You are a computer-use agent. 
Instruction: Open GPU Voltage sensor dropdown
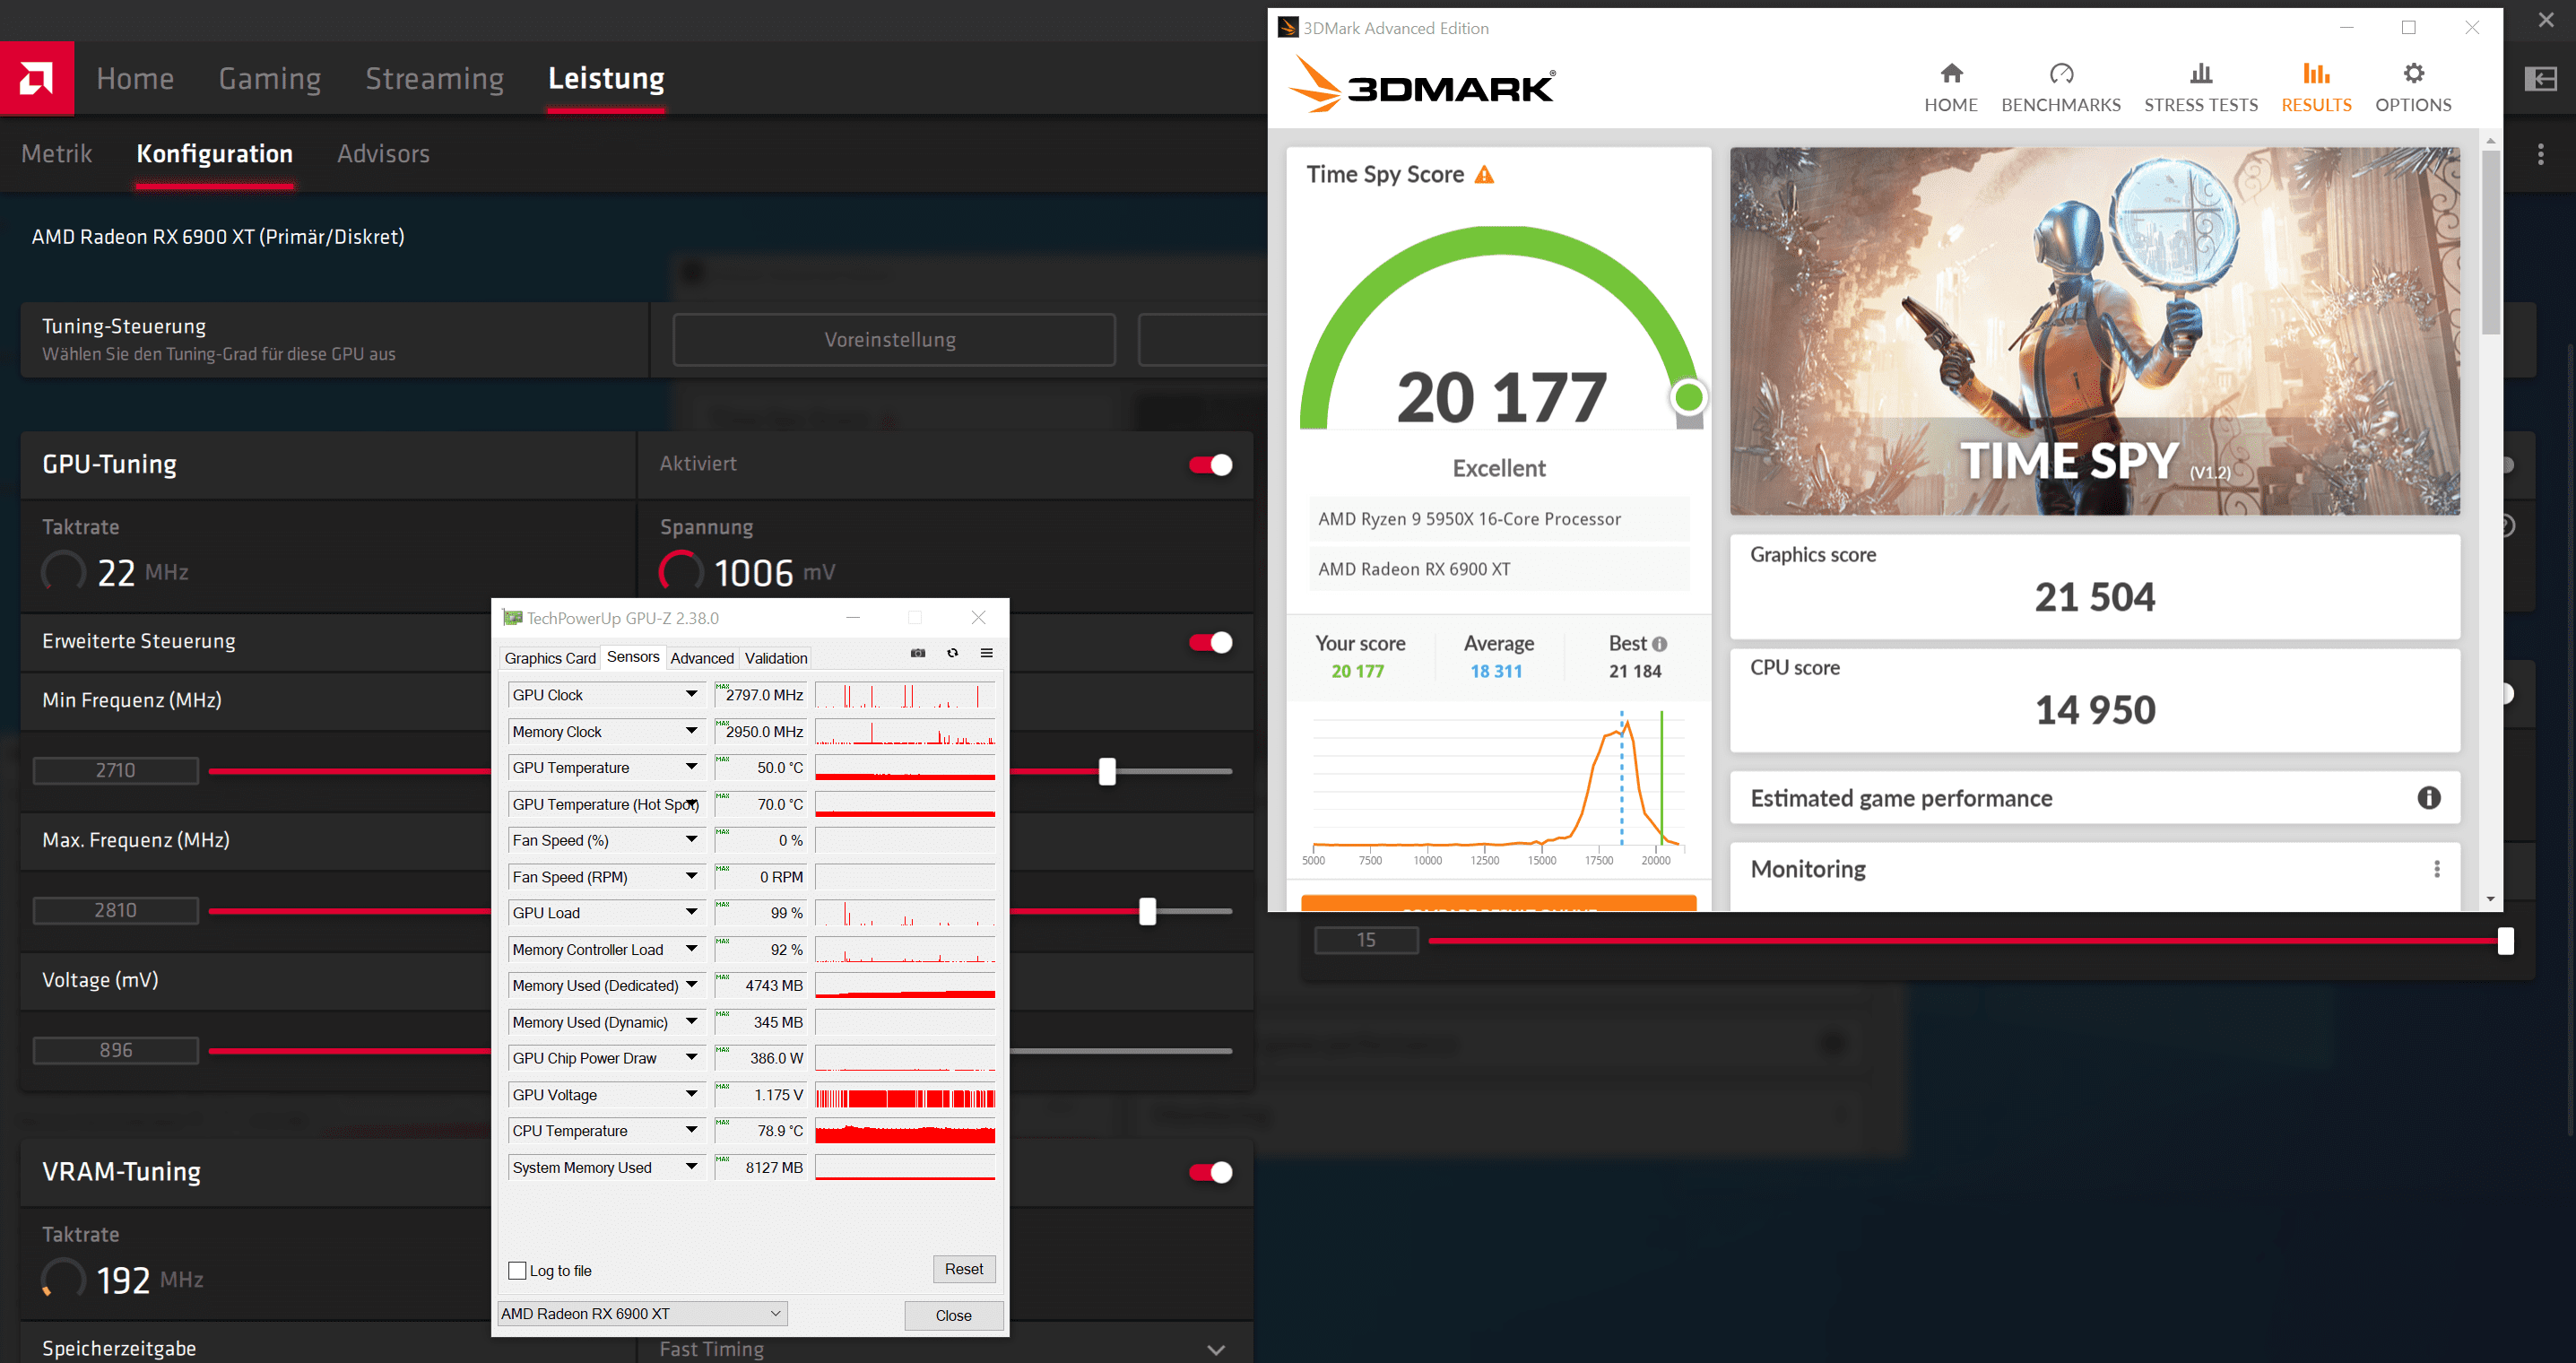[691, 1094]
